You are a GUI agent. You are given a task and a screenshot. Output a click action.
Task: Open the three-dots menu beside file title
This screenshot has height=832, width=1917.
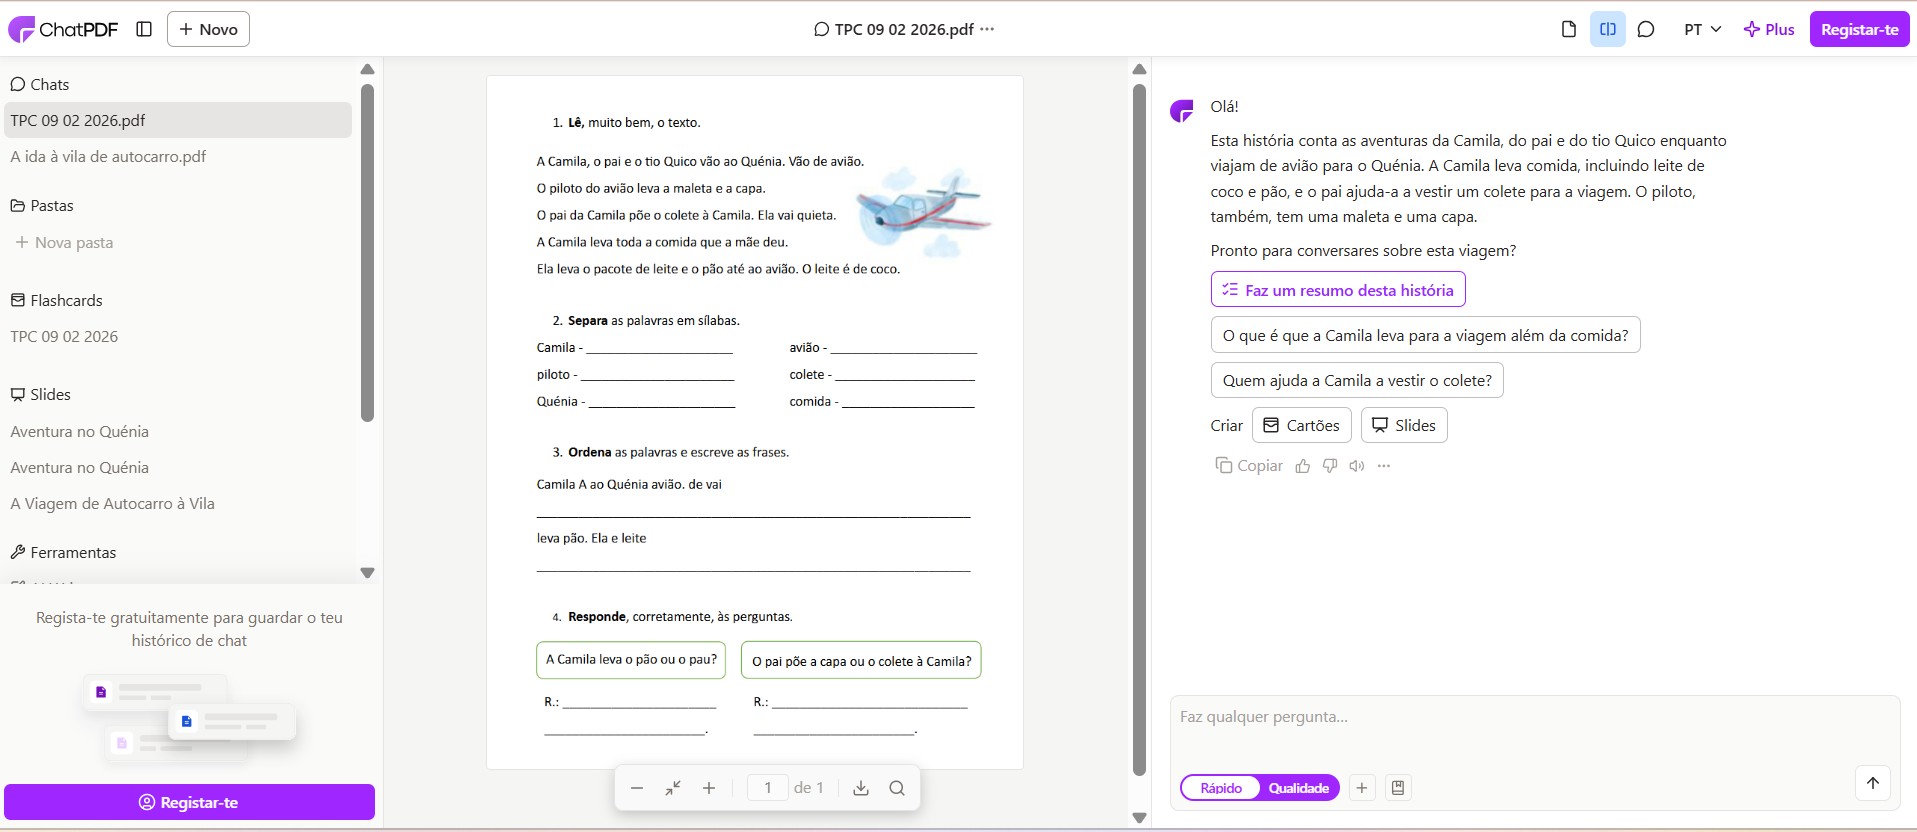[x=987, y=29]
